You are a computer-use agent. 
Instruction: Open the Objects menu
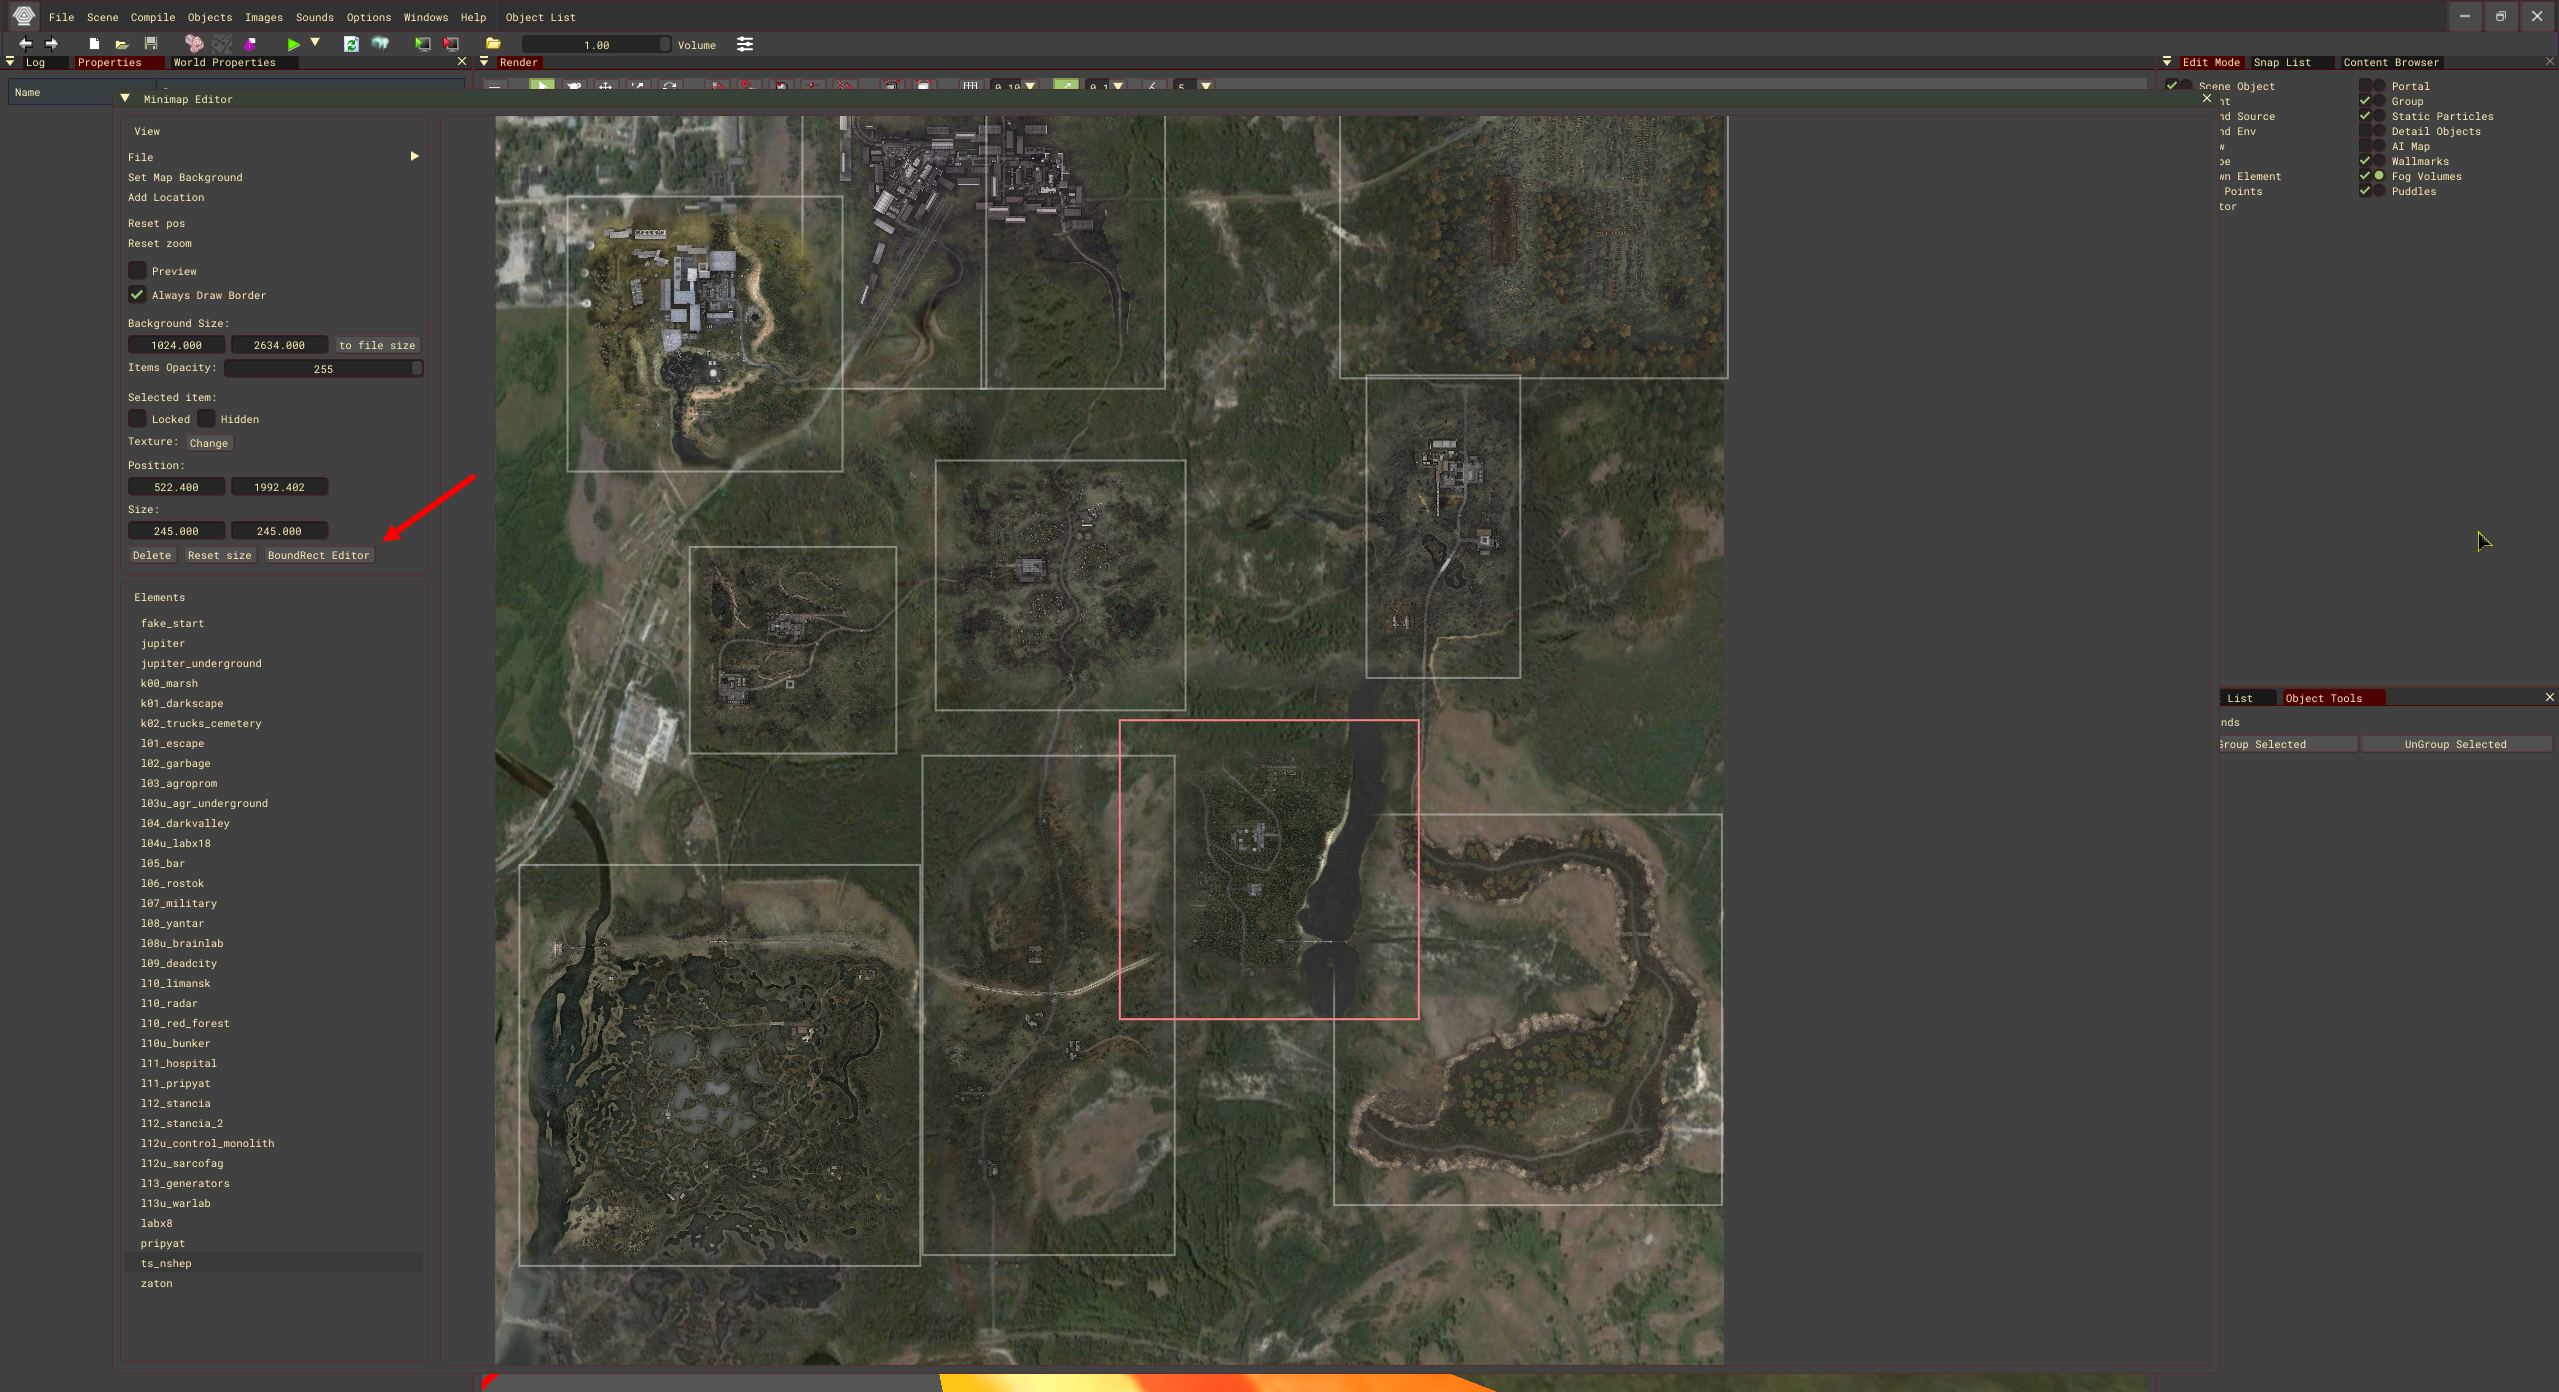coord(210,17)
